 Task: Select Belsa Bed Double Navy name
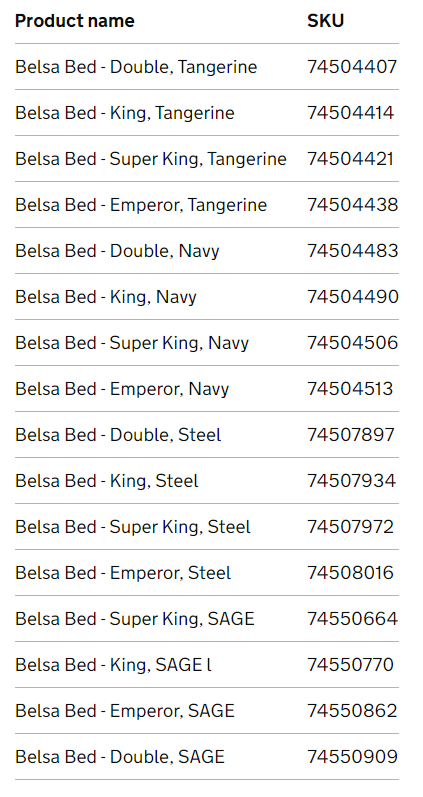pos(117,251)
